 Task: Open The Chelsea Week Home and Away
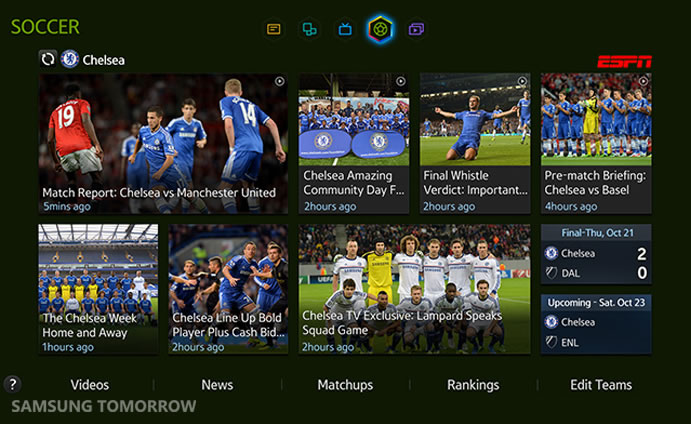[98, 289]
